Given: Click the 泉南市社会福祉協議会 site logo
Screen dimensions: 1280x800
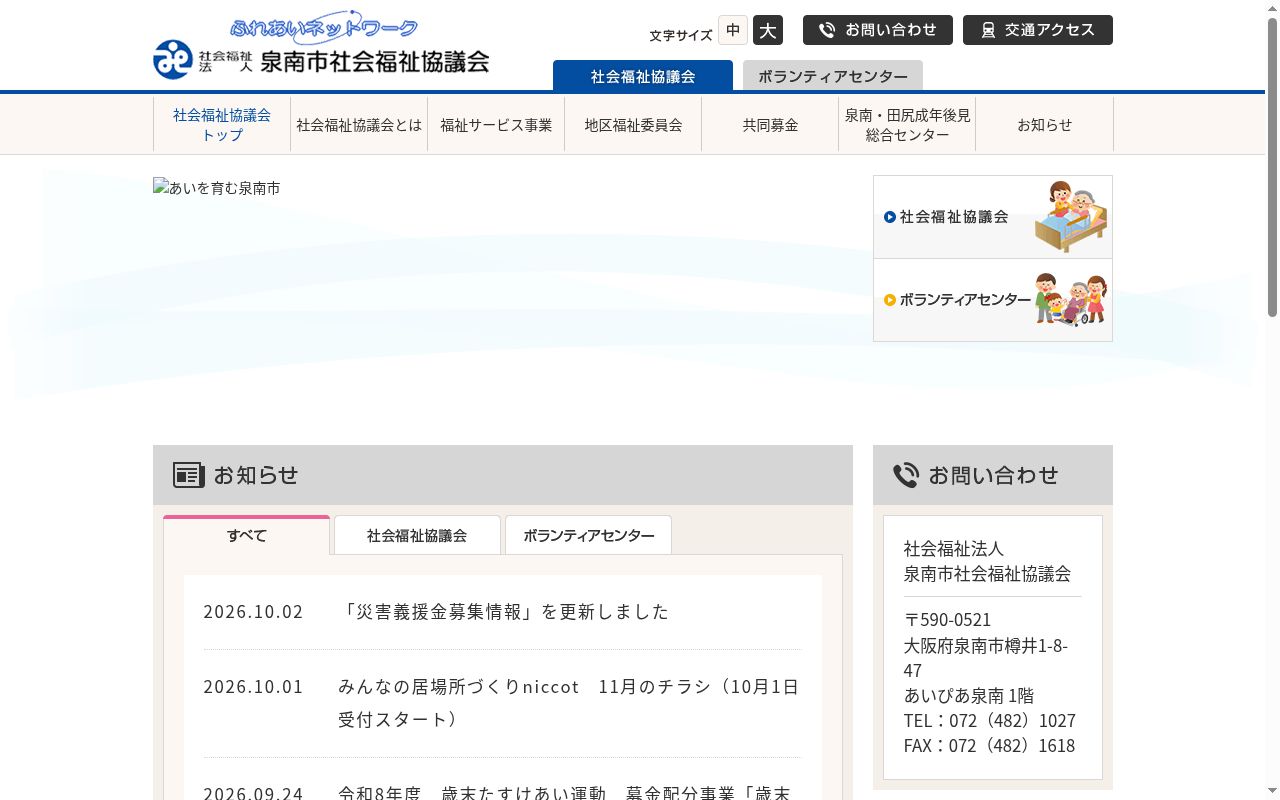Looking at the screenshot, I should click(x=321, y=46).
